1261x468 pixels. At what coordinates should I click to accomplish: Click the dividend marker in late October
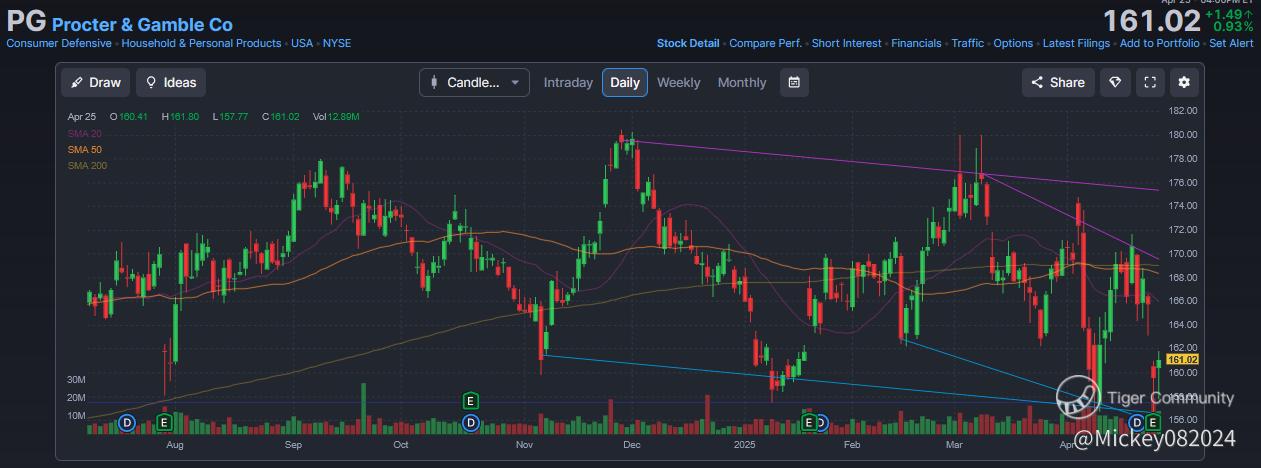(471, 423)
